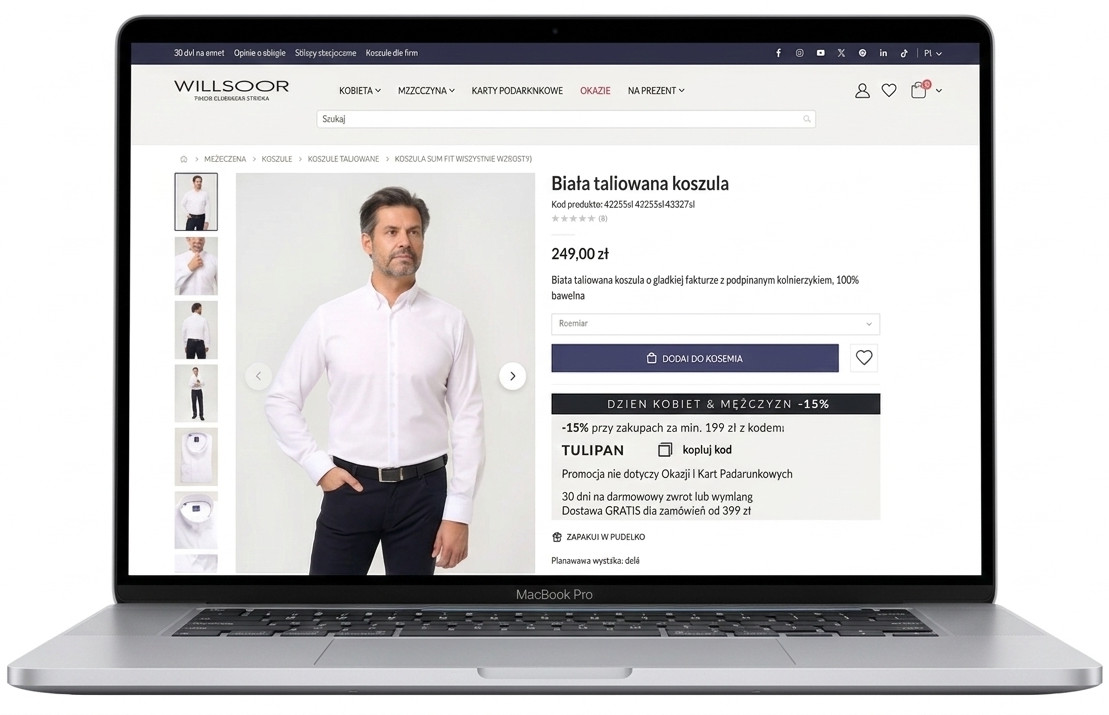This screenshot has height=715, width=1109.
Task: Open the Instagram profile icon
Action: (x=799, y=53)
